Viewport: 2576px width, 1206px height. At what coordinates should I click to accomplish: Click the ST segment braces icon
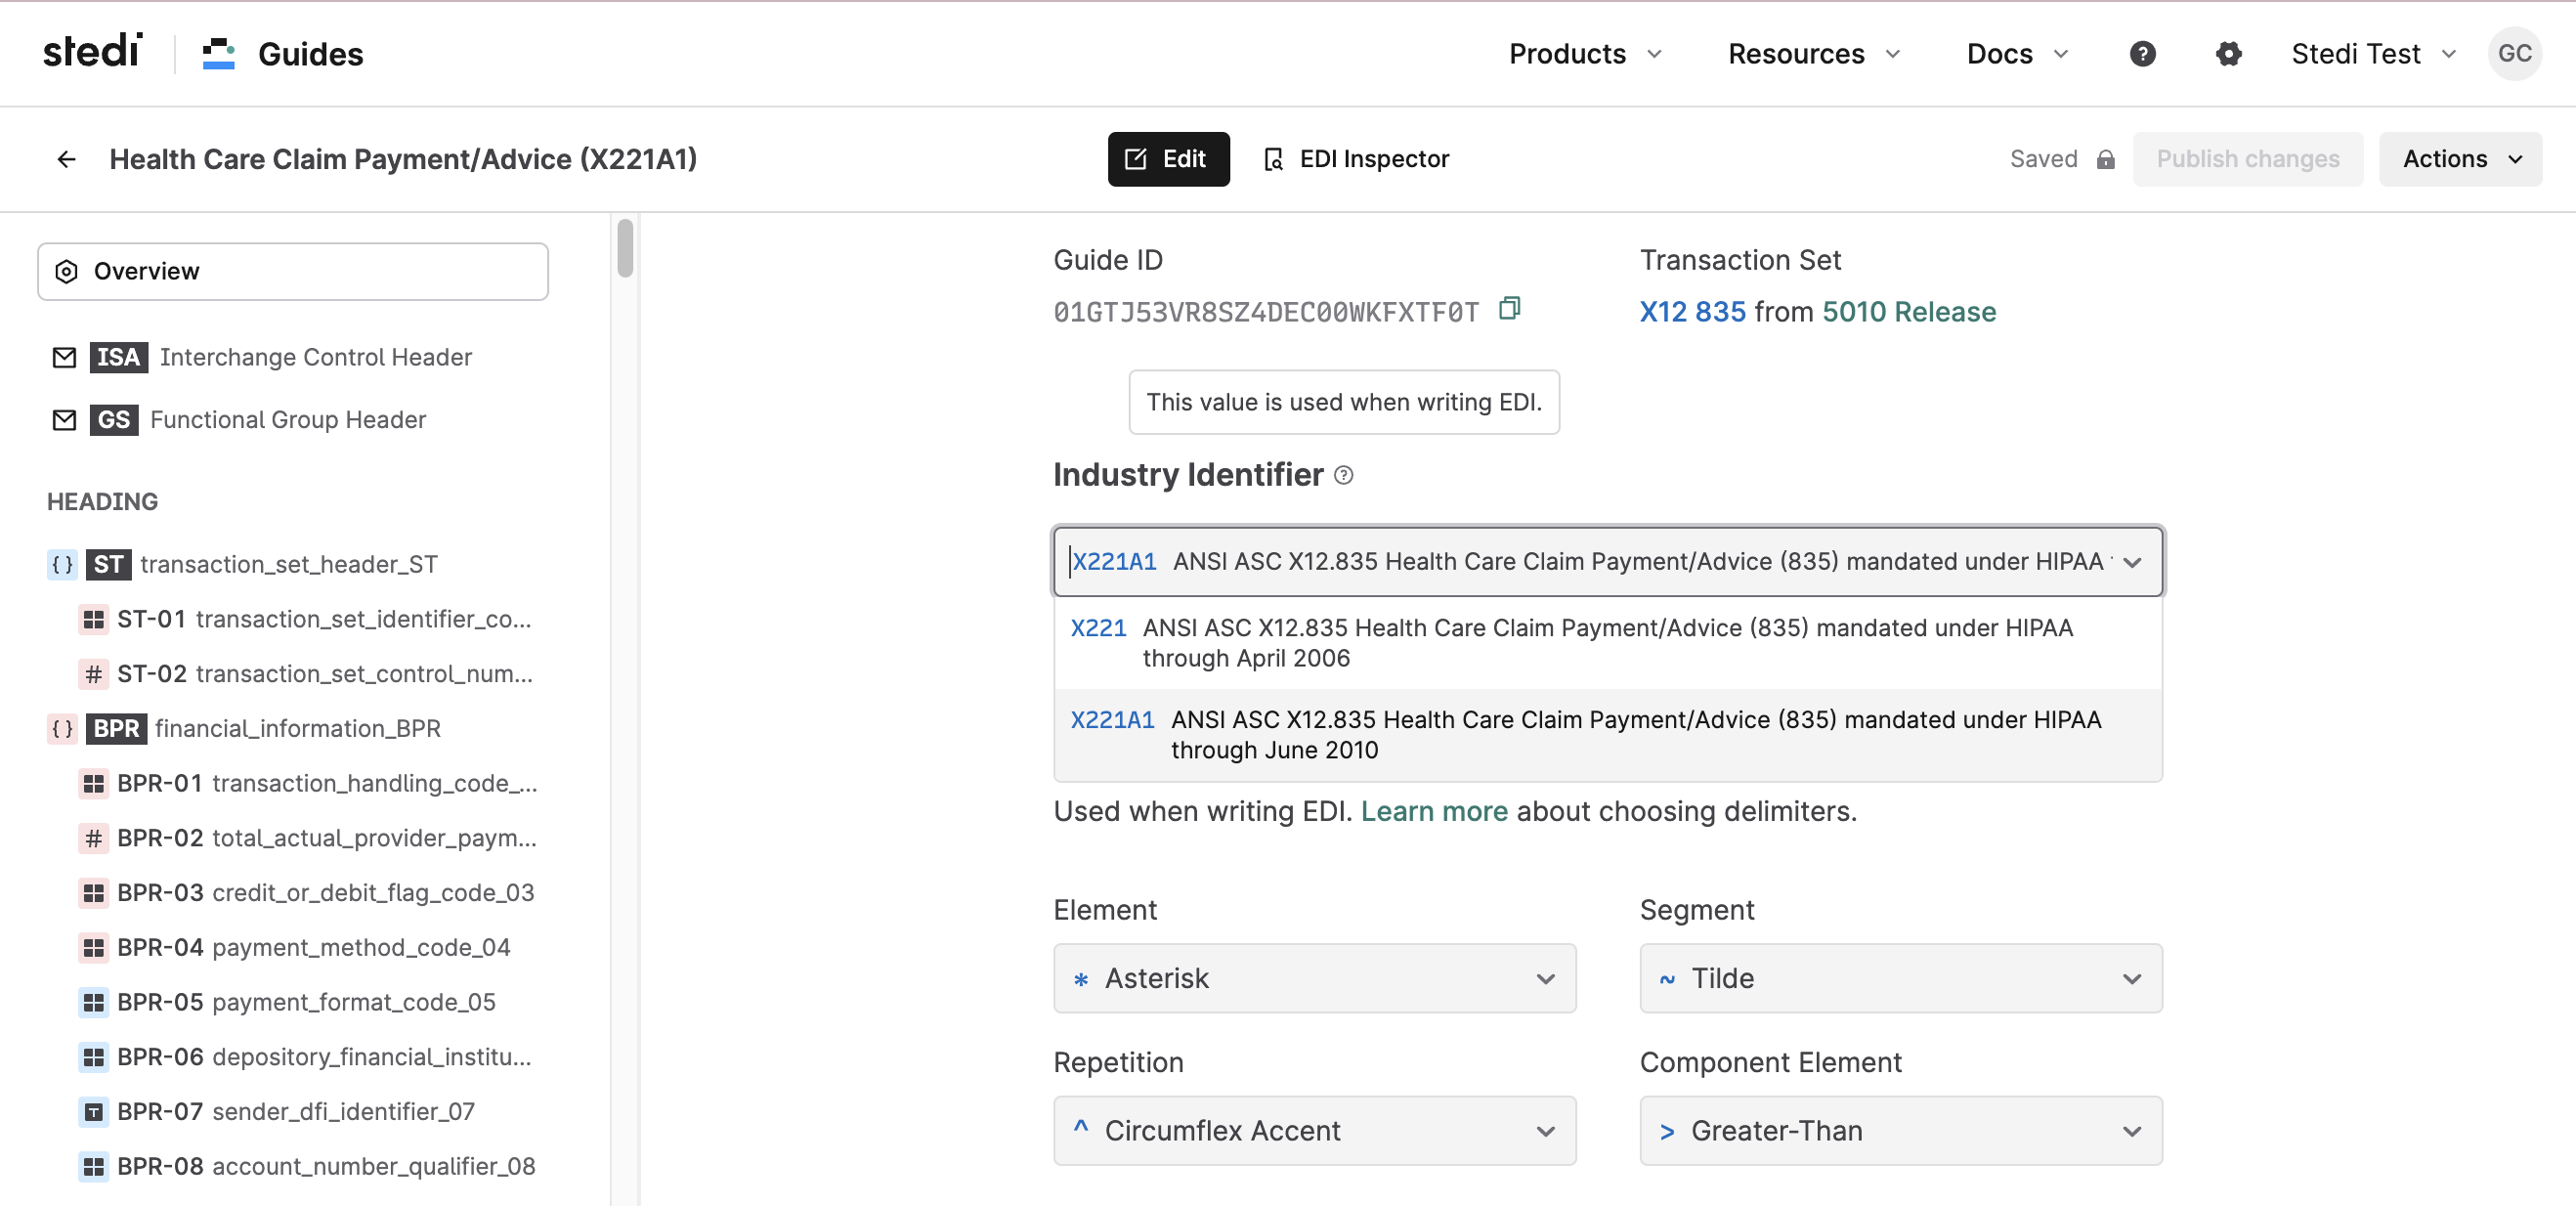(62, 565)
